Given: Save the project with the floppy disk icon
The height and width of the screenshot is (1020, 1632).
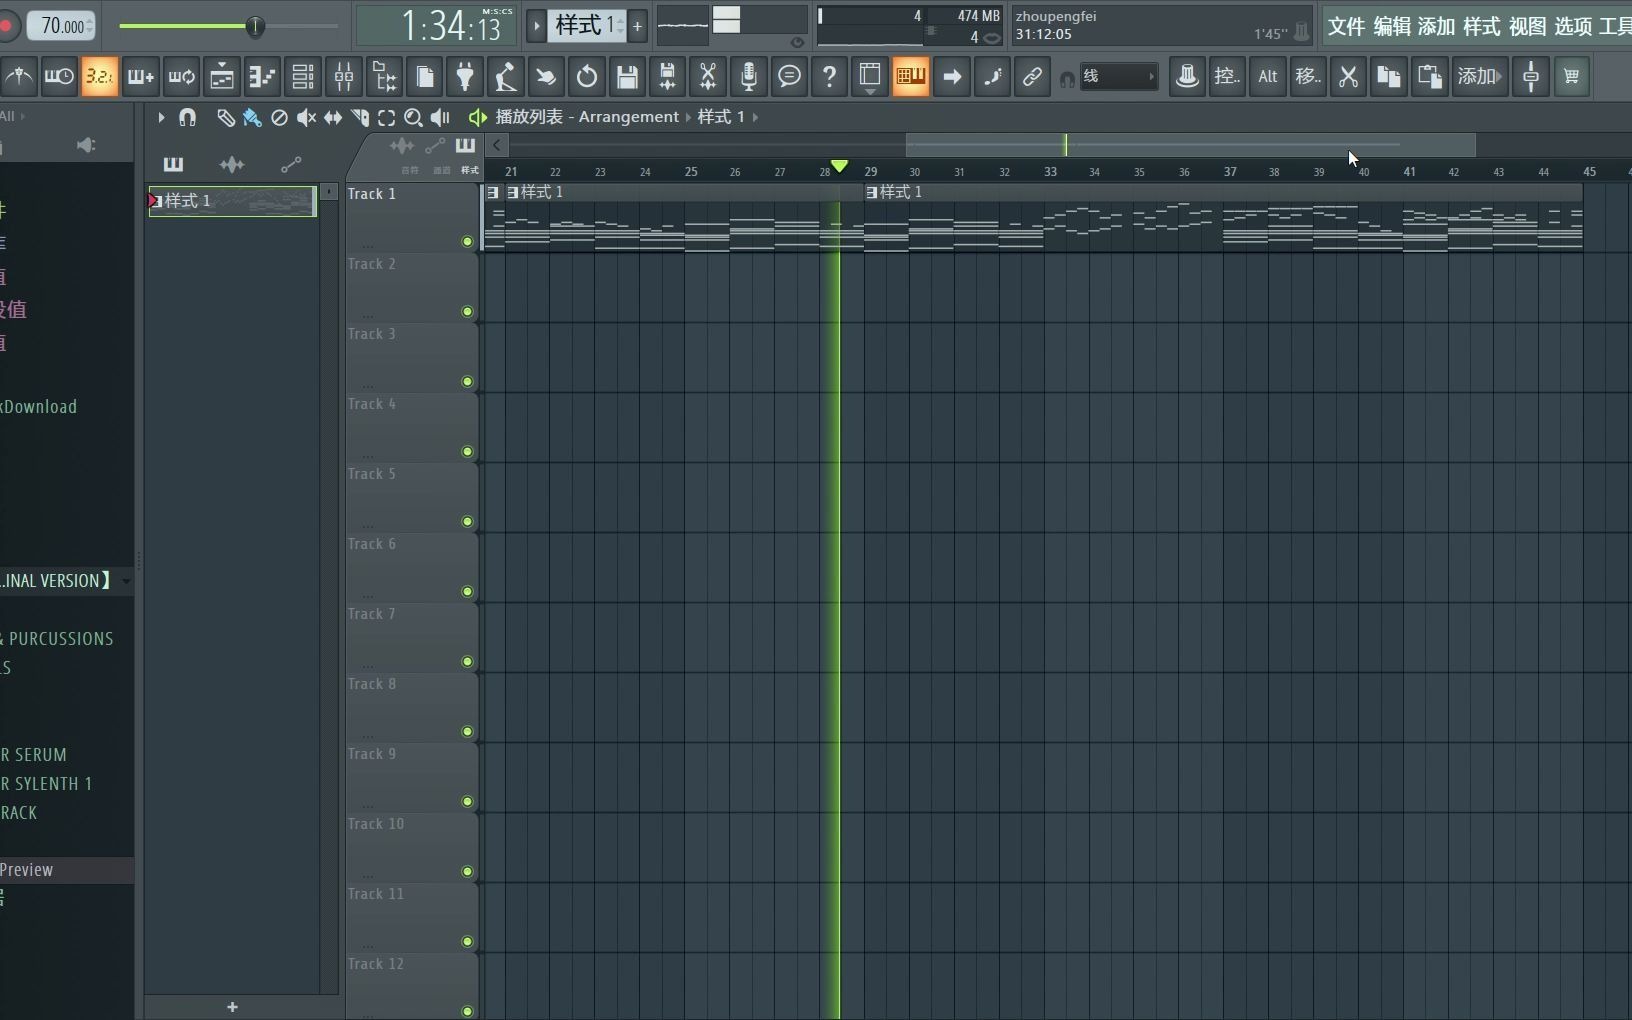Looking at the screenshot, I should [x=627, y=76].
